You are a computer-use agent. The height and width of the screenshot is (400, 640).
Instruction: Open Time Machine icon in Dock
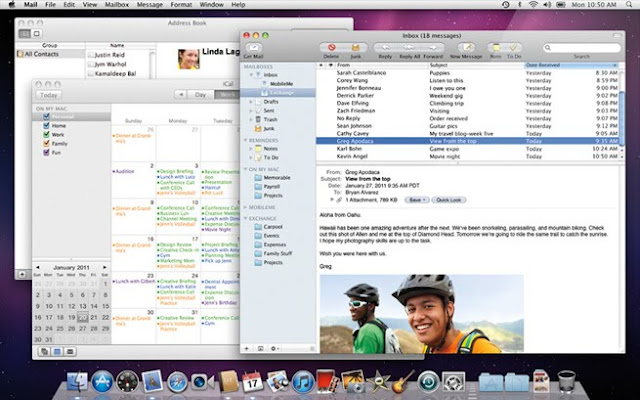tap(429, 382)
